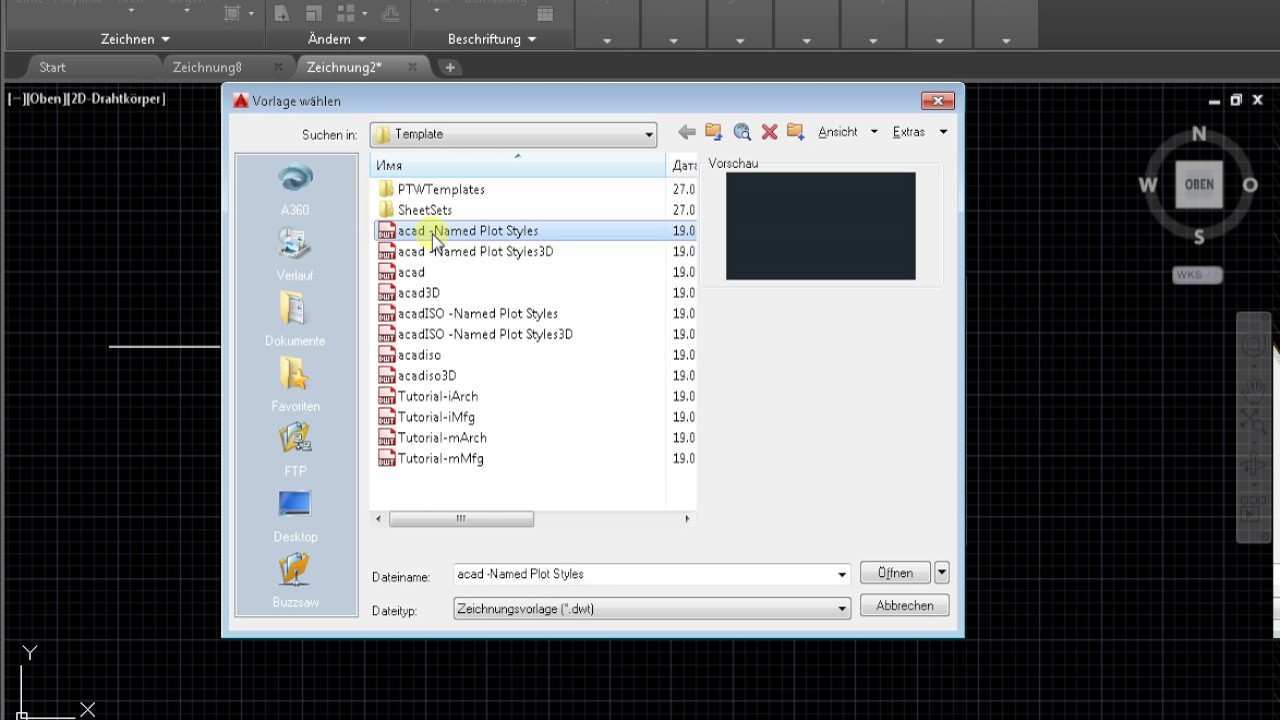Click the Dateiname input field
Viewport: 1280px width, 720px height.
coord(644,574)
